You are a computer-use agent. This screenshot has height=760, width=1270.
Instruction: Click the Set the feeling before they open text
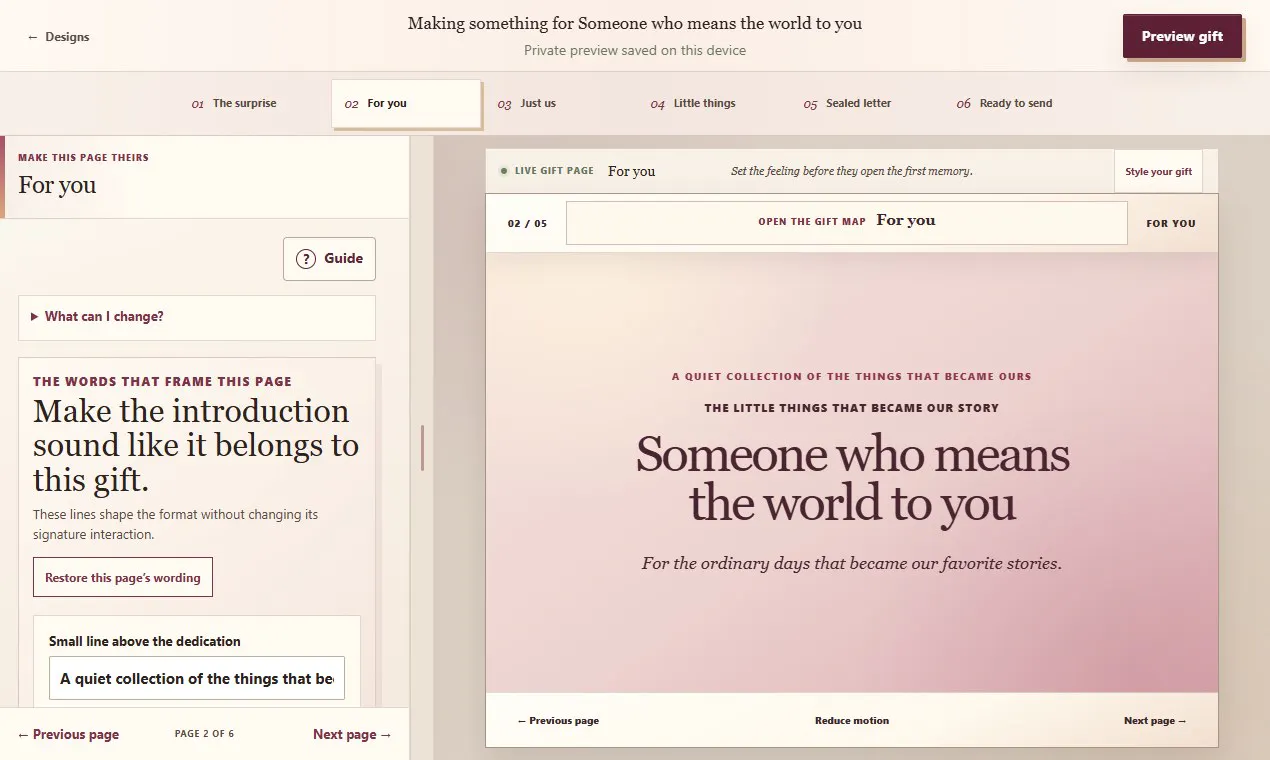(x=852, y=171)
